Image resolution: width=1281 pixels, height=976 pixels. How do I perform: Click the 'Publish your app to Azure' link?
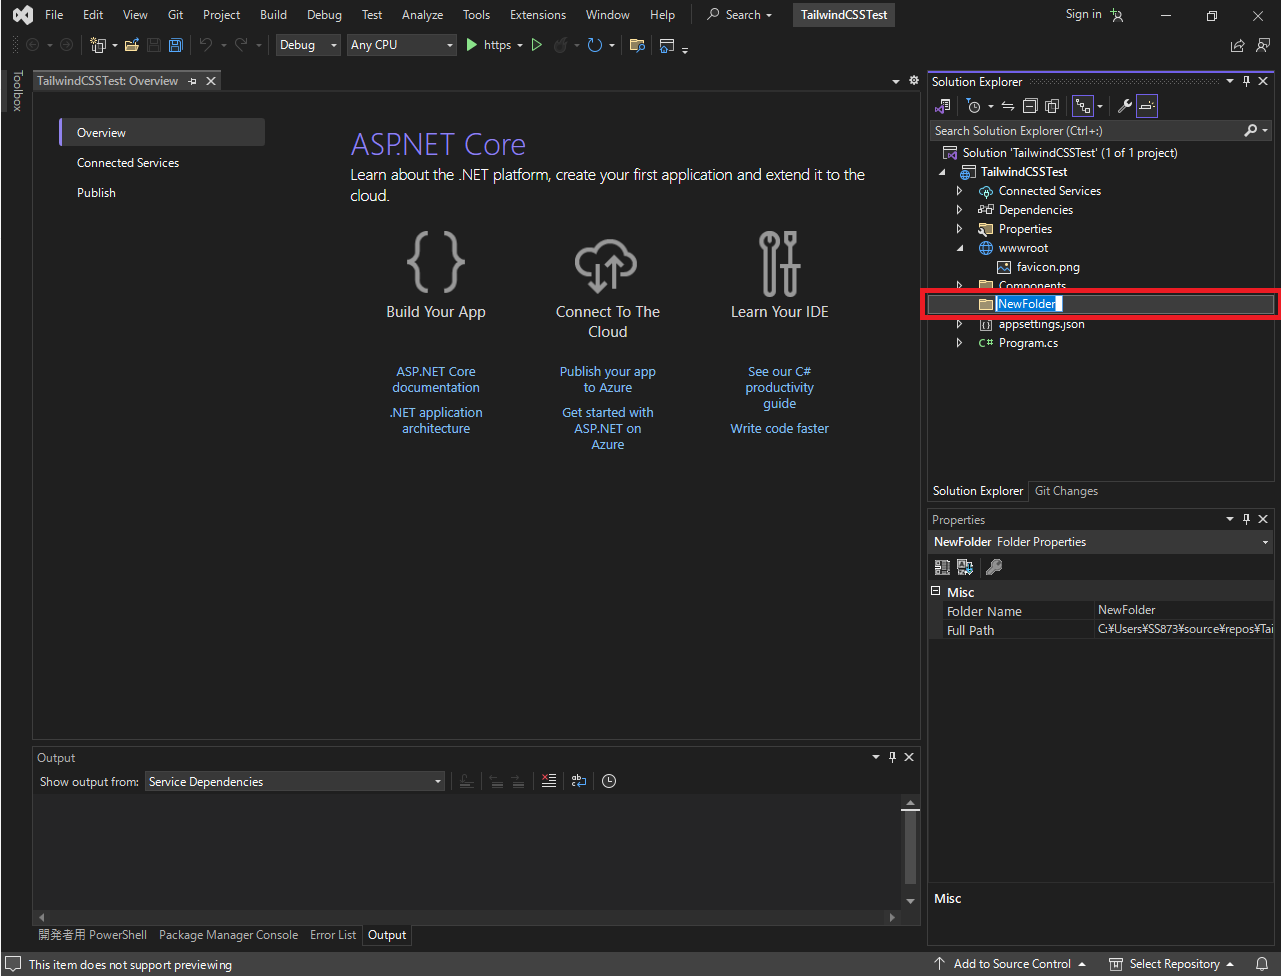tap(607, 380)
